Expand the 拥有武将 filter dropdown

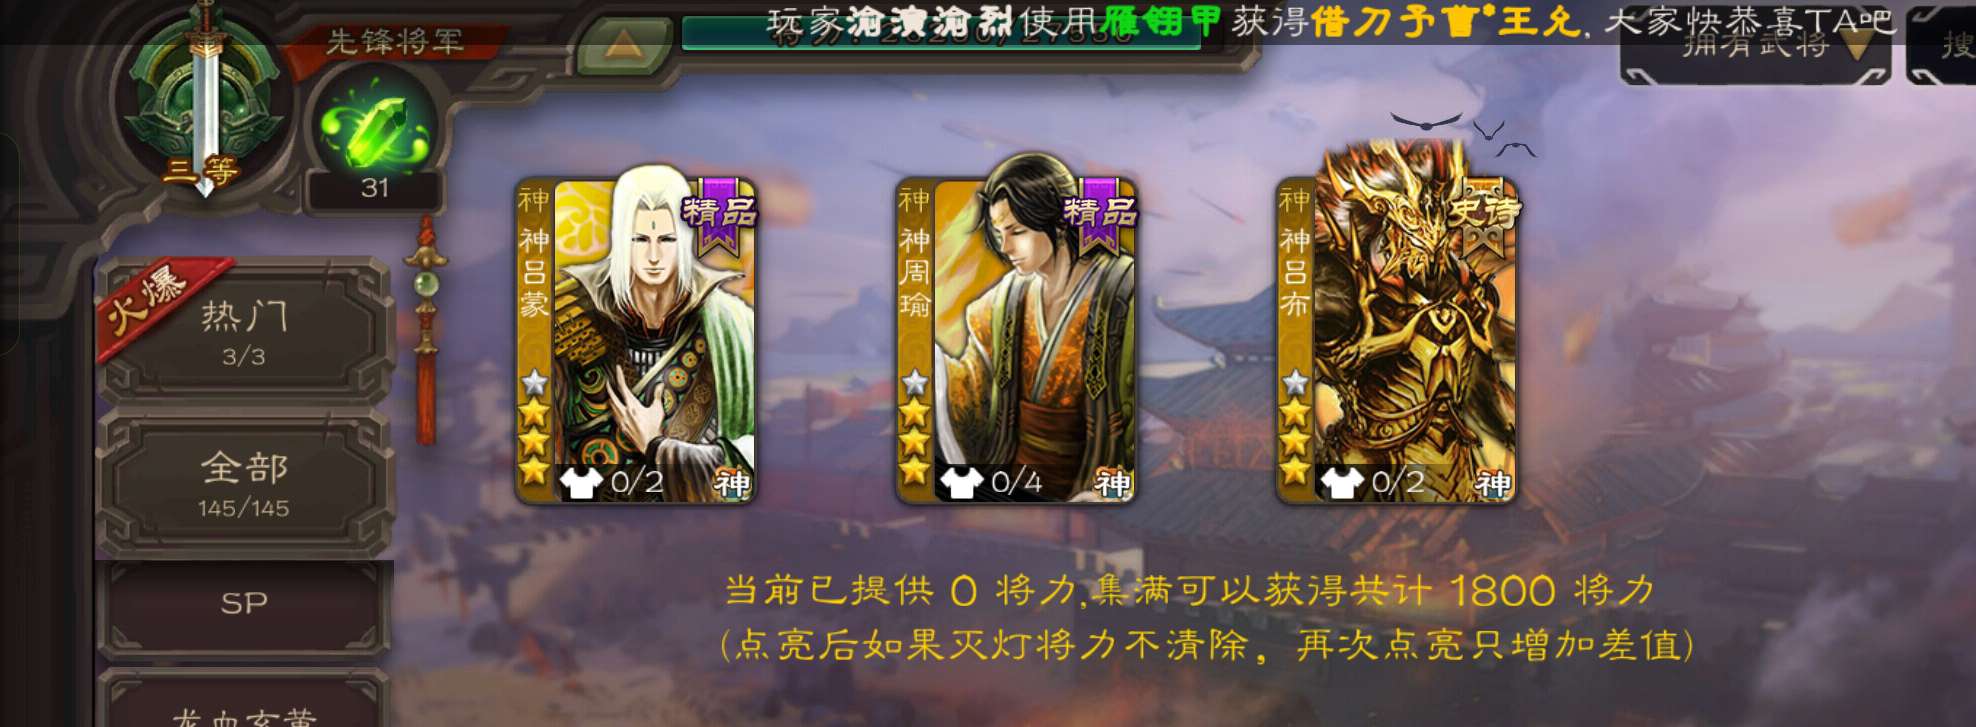1755,45
